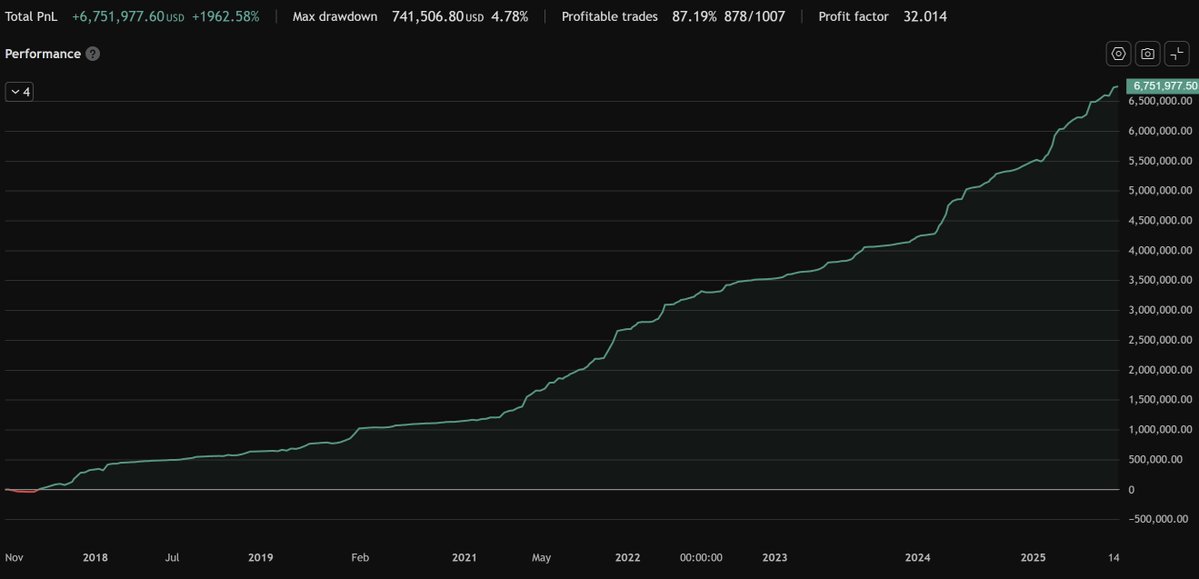The width and height of the screenshot is (1199, 579).
Task: Click the 1,000,000.00 axis label
Action: (1161, 429)
